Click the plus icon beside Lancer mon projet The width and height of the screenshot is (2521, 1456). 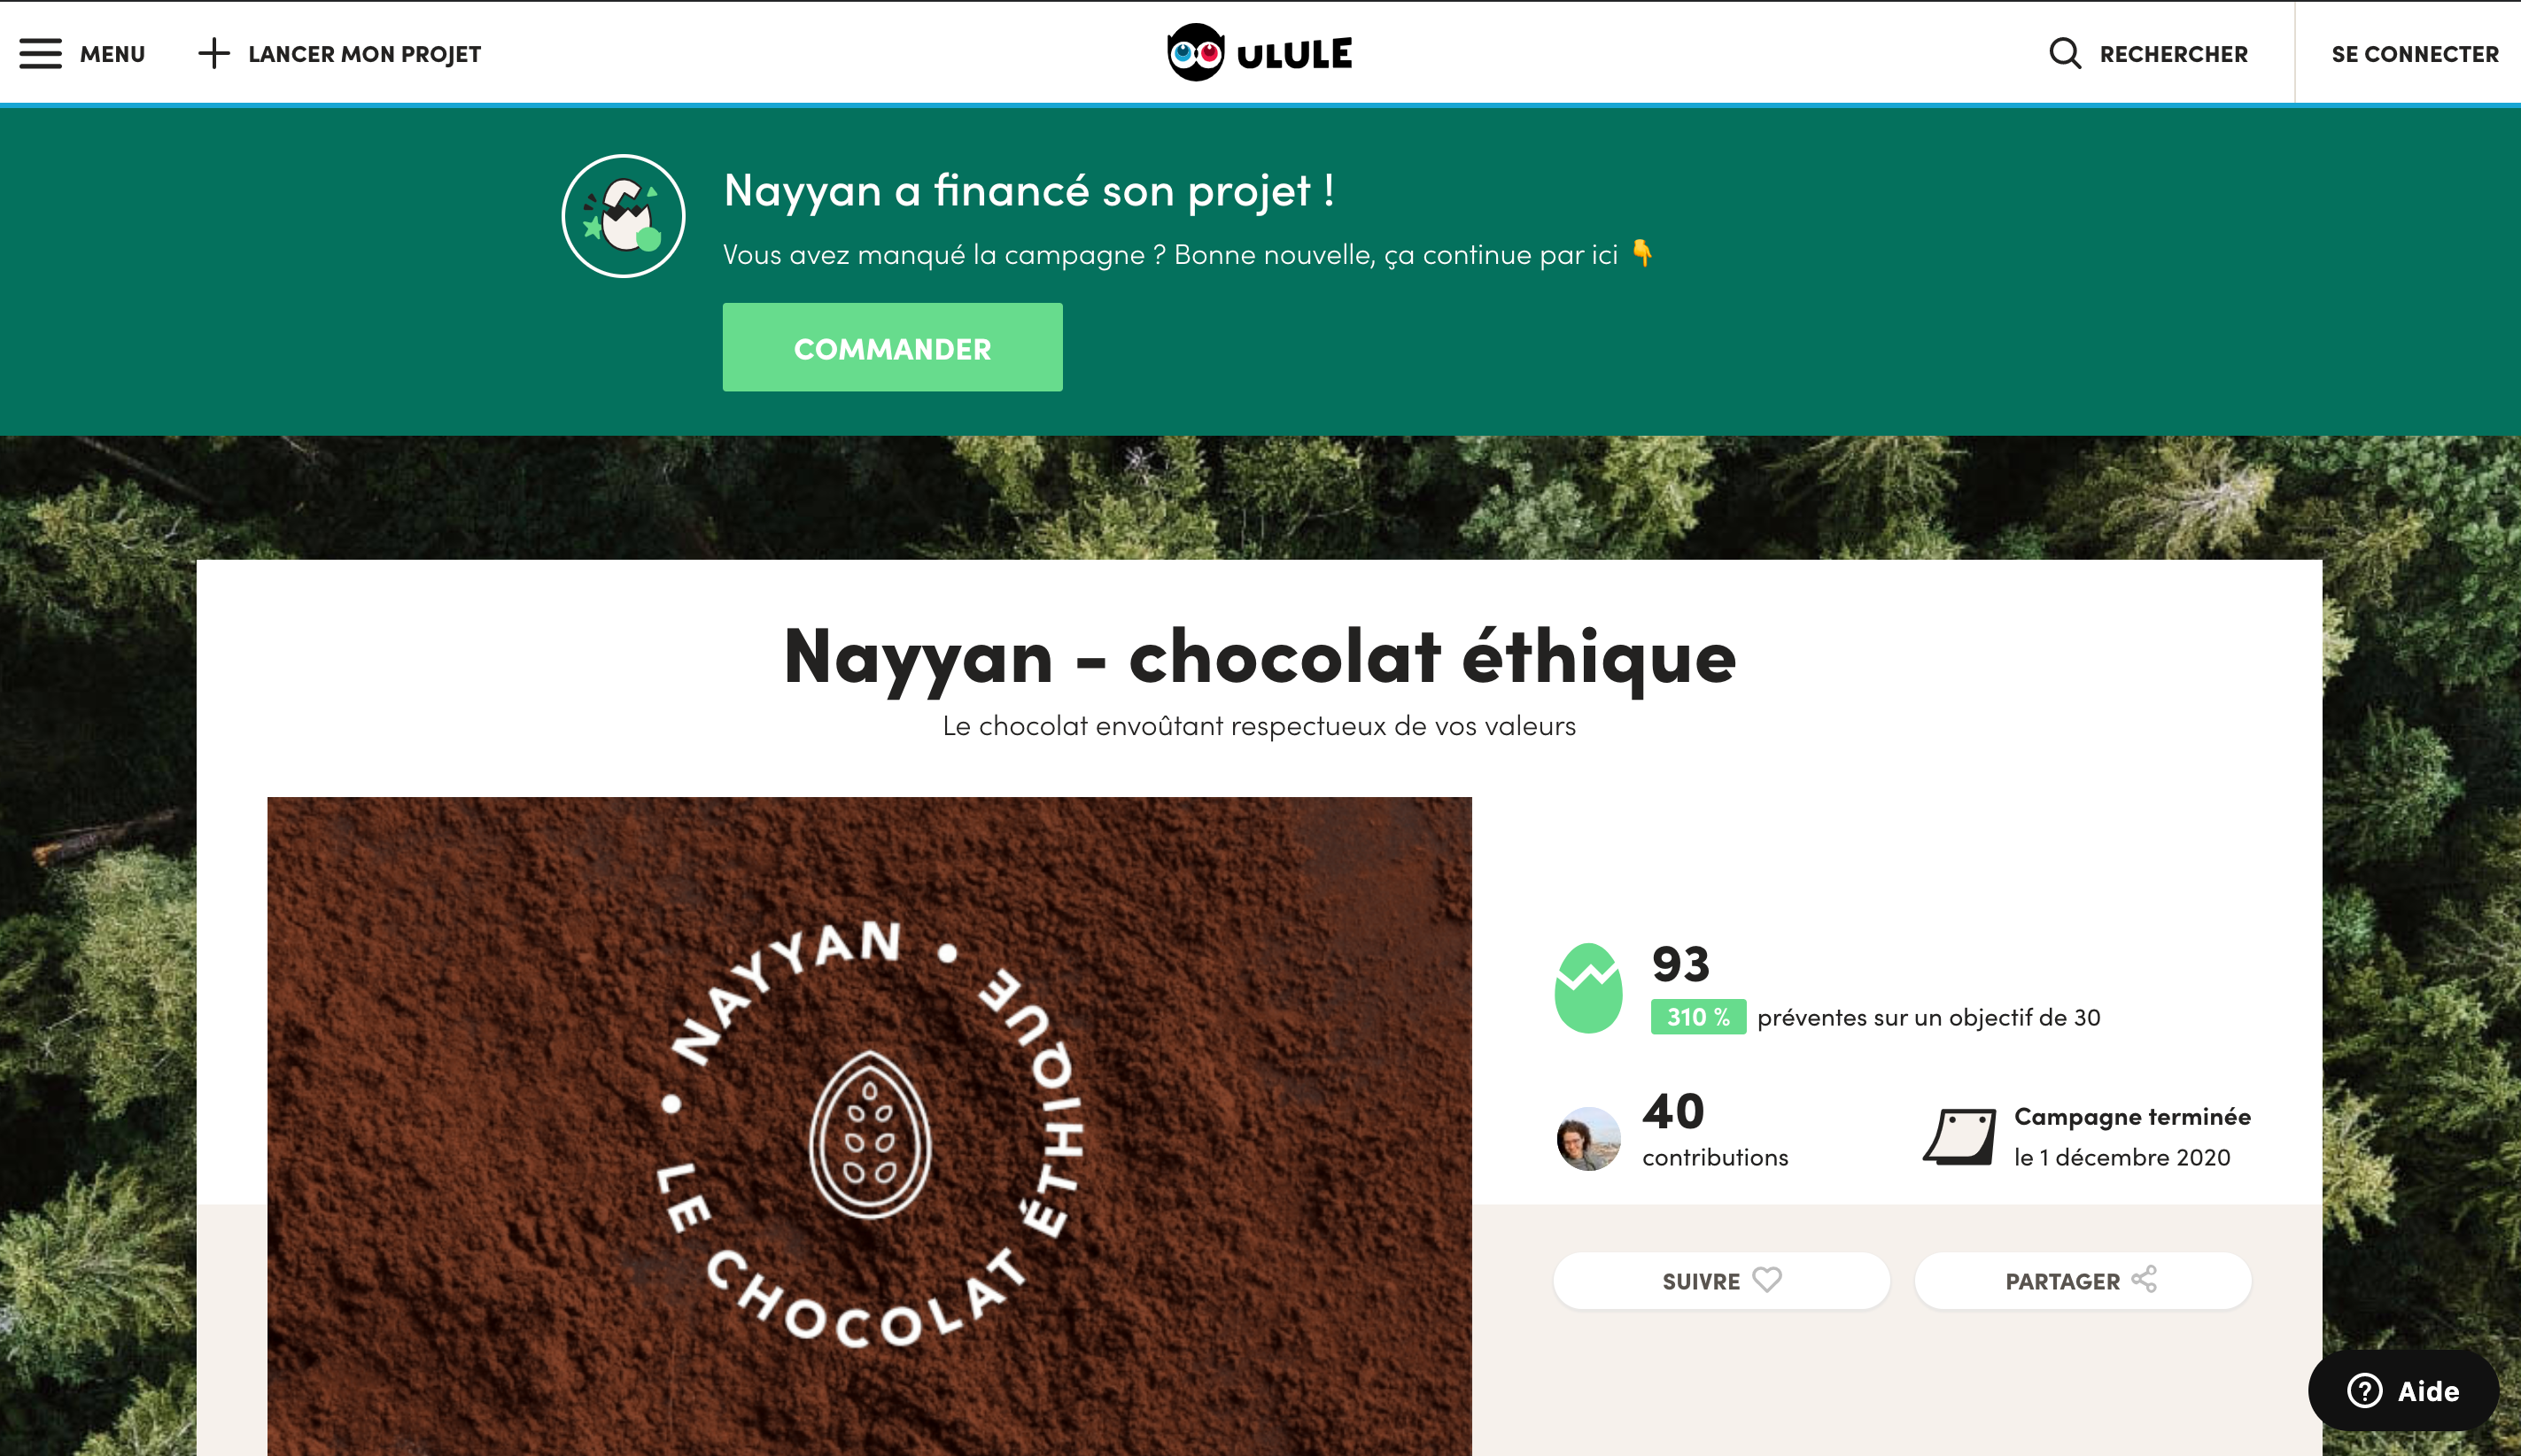tap(214, 54)
